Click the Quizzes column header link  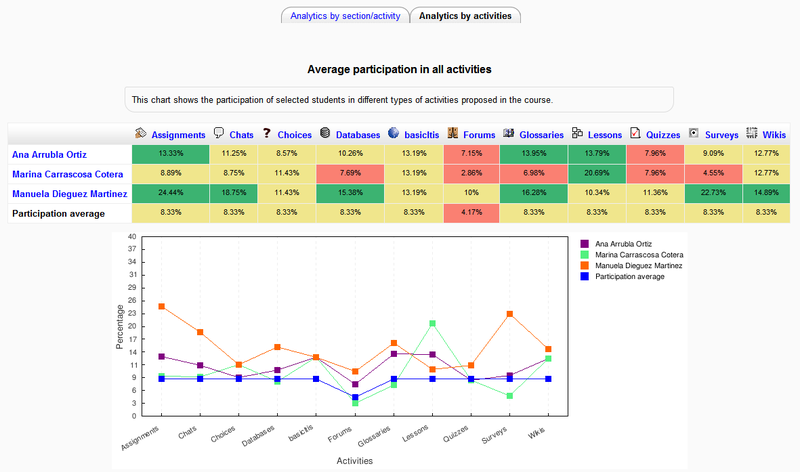[663, 135]
